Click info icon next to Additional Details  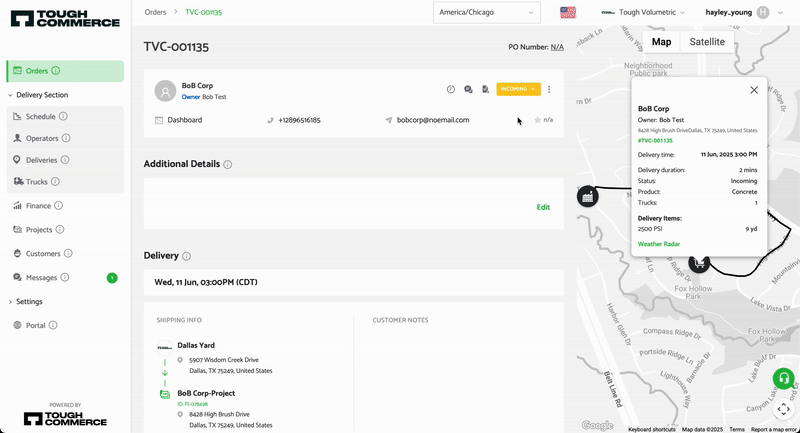[228, 164]
